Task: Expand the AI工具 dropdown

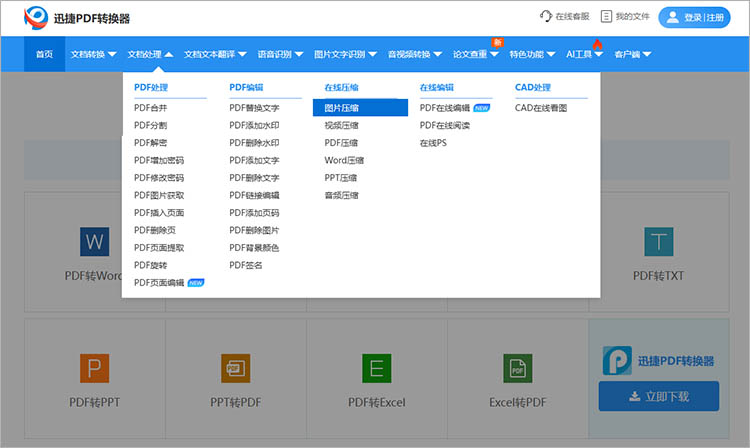Action: tap(585, 55)
